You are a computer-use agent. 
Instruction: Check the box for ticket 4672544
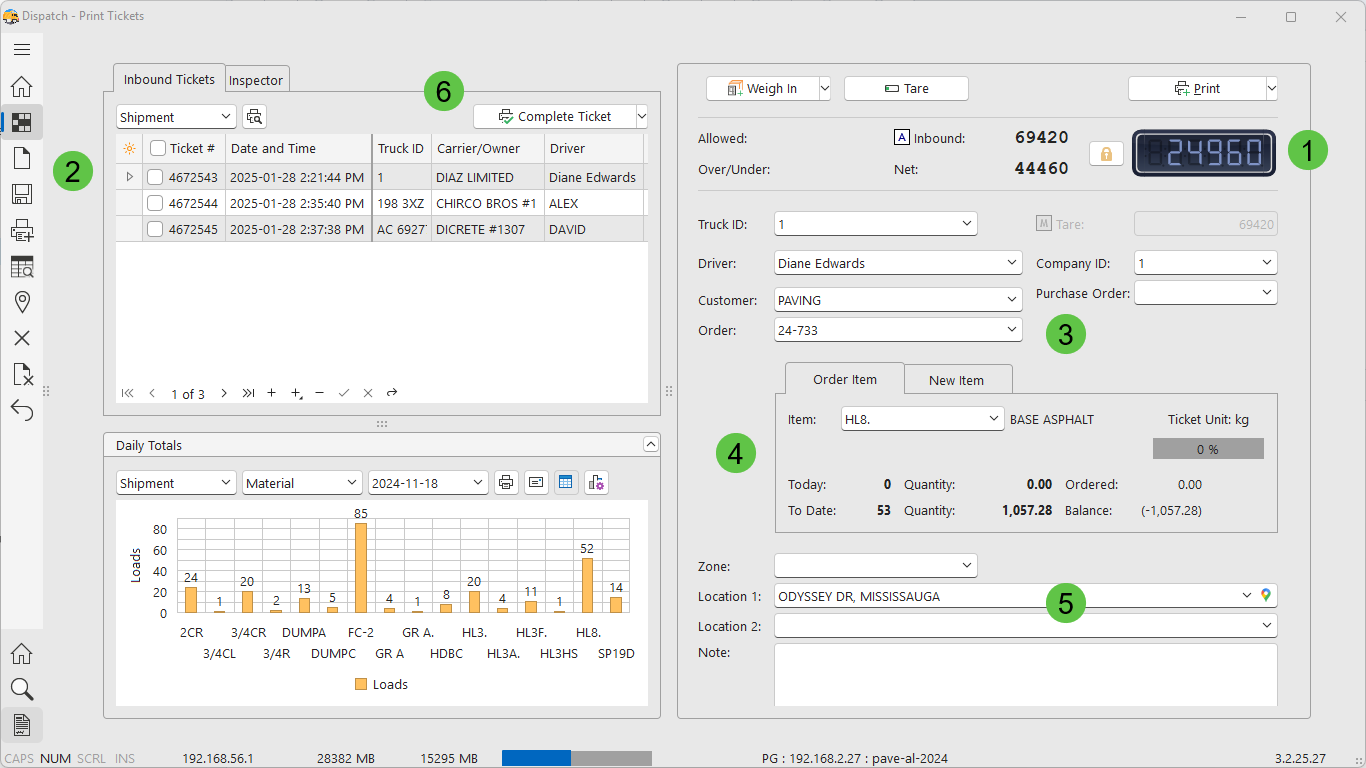[155, 203]
